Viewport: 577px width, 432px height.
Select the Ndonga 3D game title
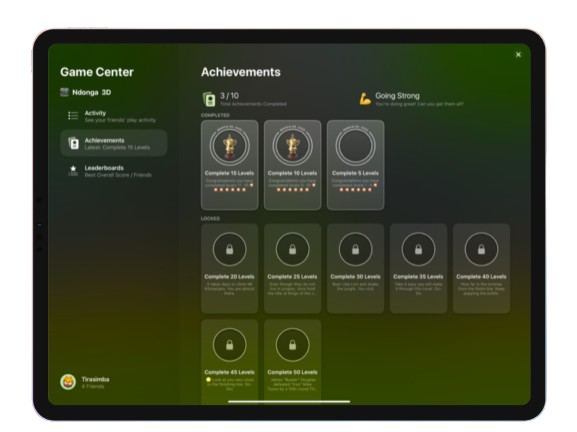coord(91,92)
